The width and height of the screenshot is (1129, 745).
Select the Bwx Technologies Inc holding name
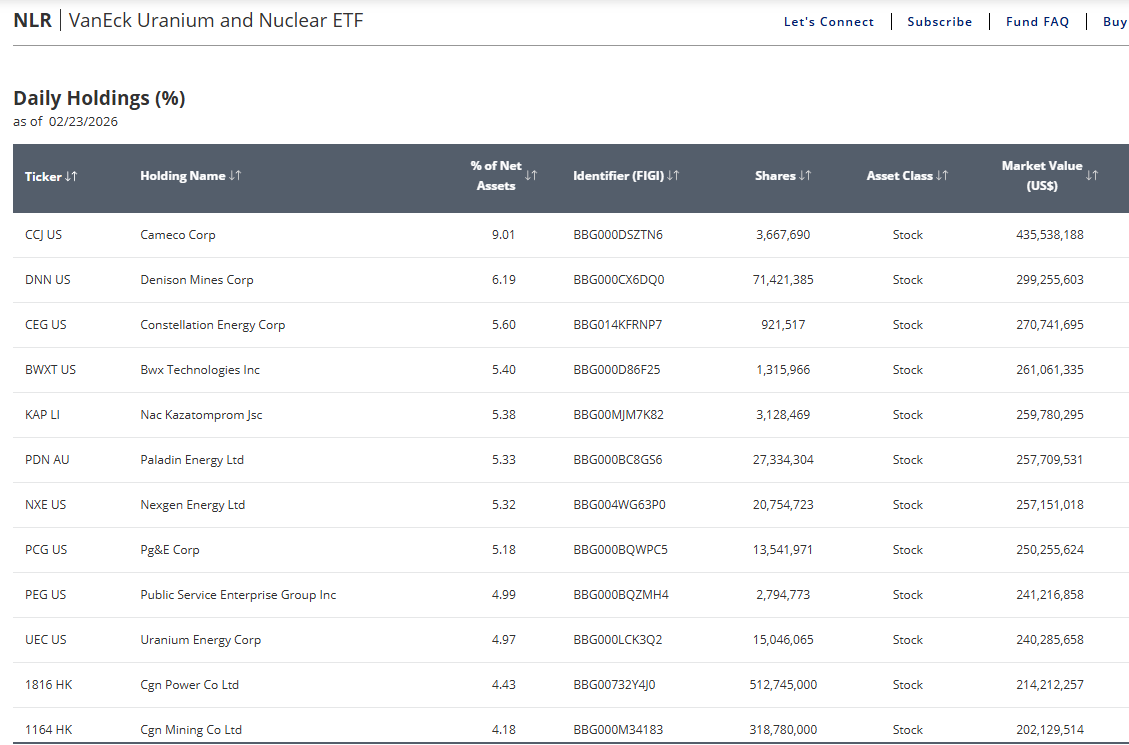200,370
